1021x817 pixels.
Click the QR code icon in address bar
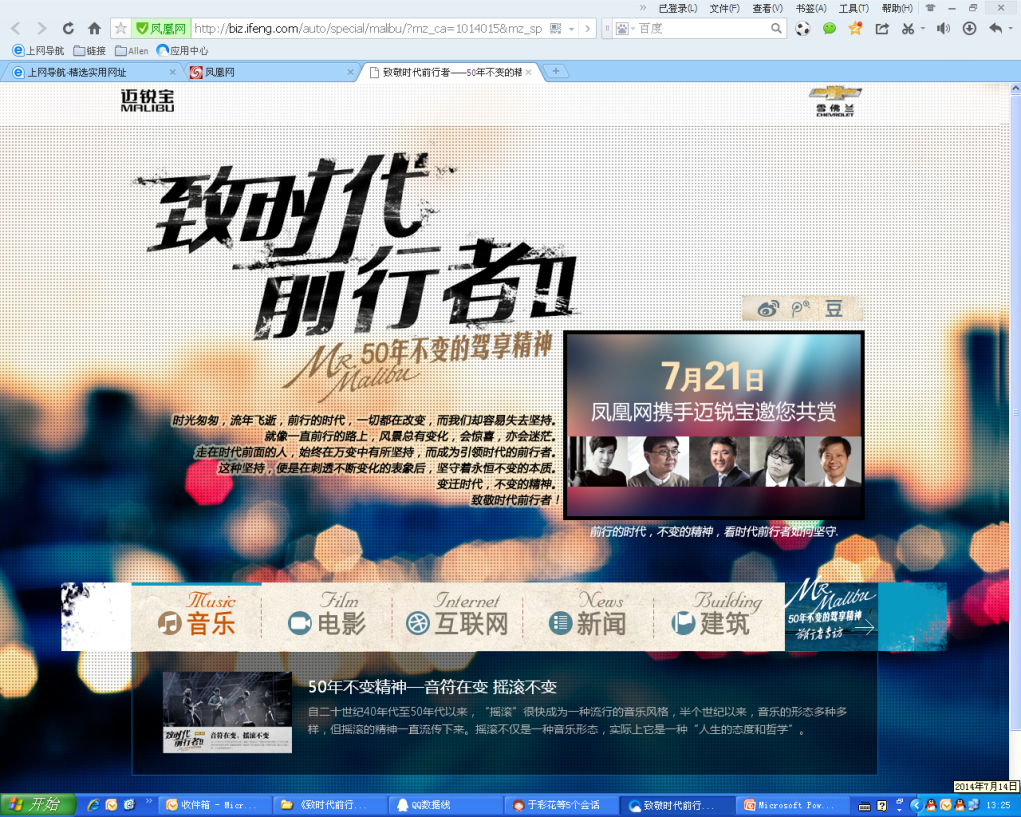pos(555,29)
